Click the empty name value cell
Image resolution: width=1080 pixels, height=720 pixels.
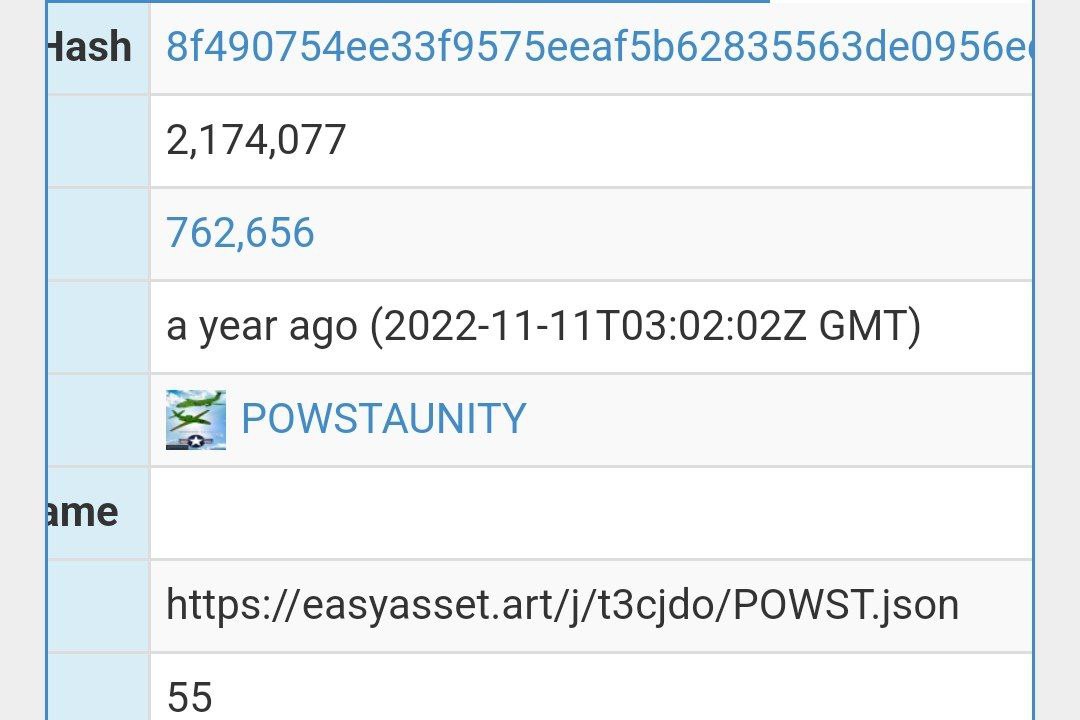(x=591, y=513)
